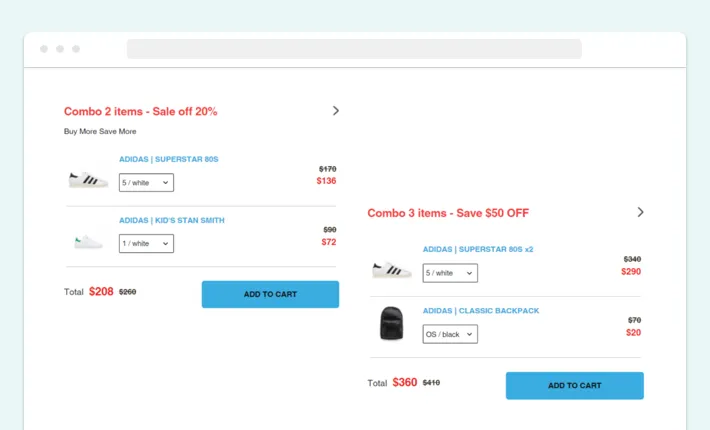The height and width of the screenshot is (430, 710).
Task: Click the $290 sale price
Action: (631, 272)
